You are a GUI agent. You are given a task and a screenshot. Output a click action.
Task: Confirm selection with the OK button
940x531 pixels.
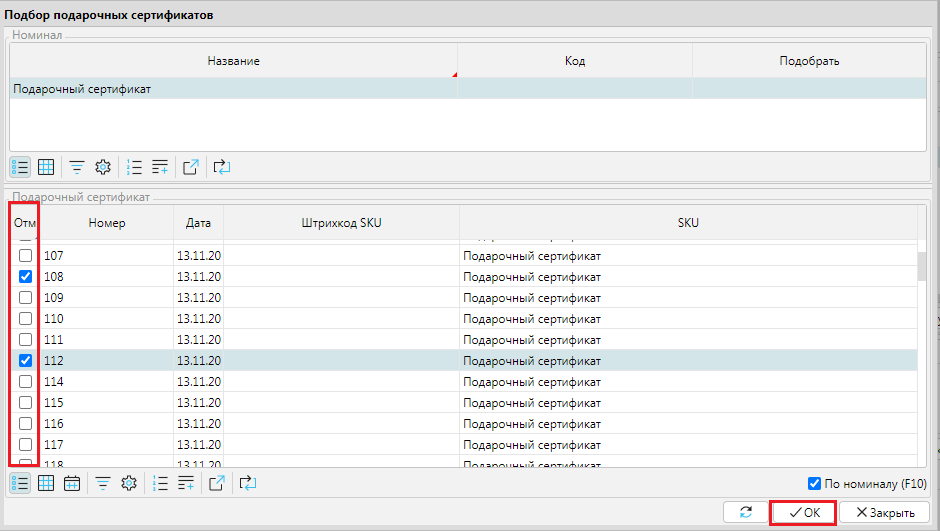[803, 513]
